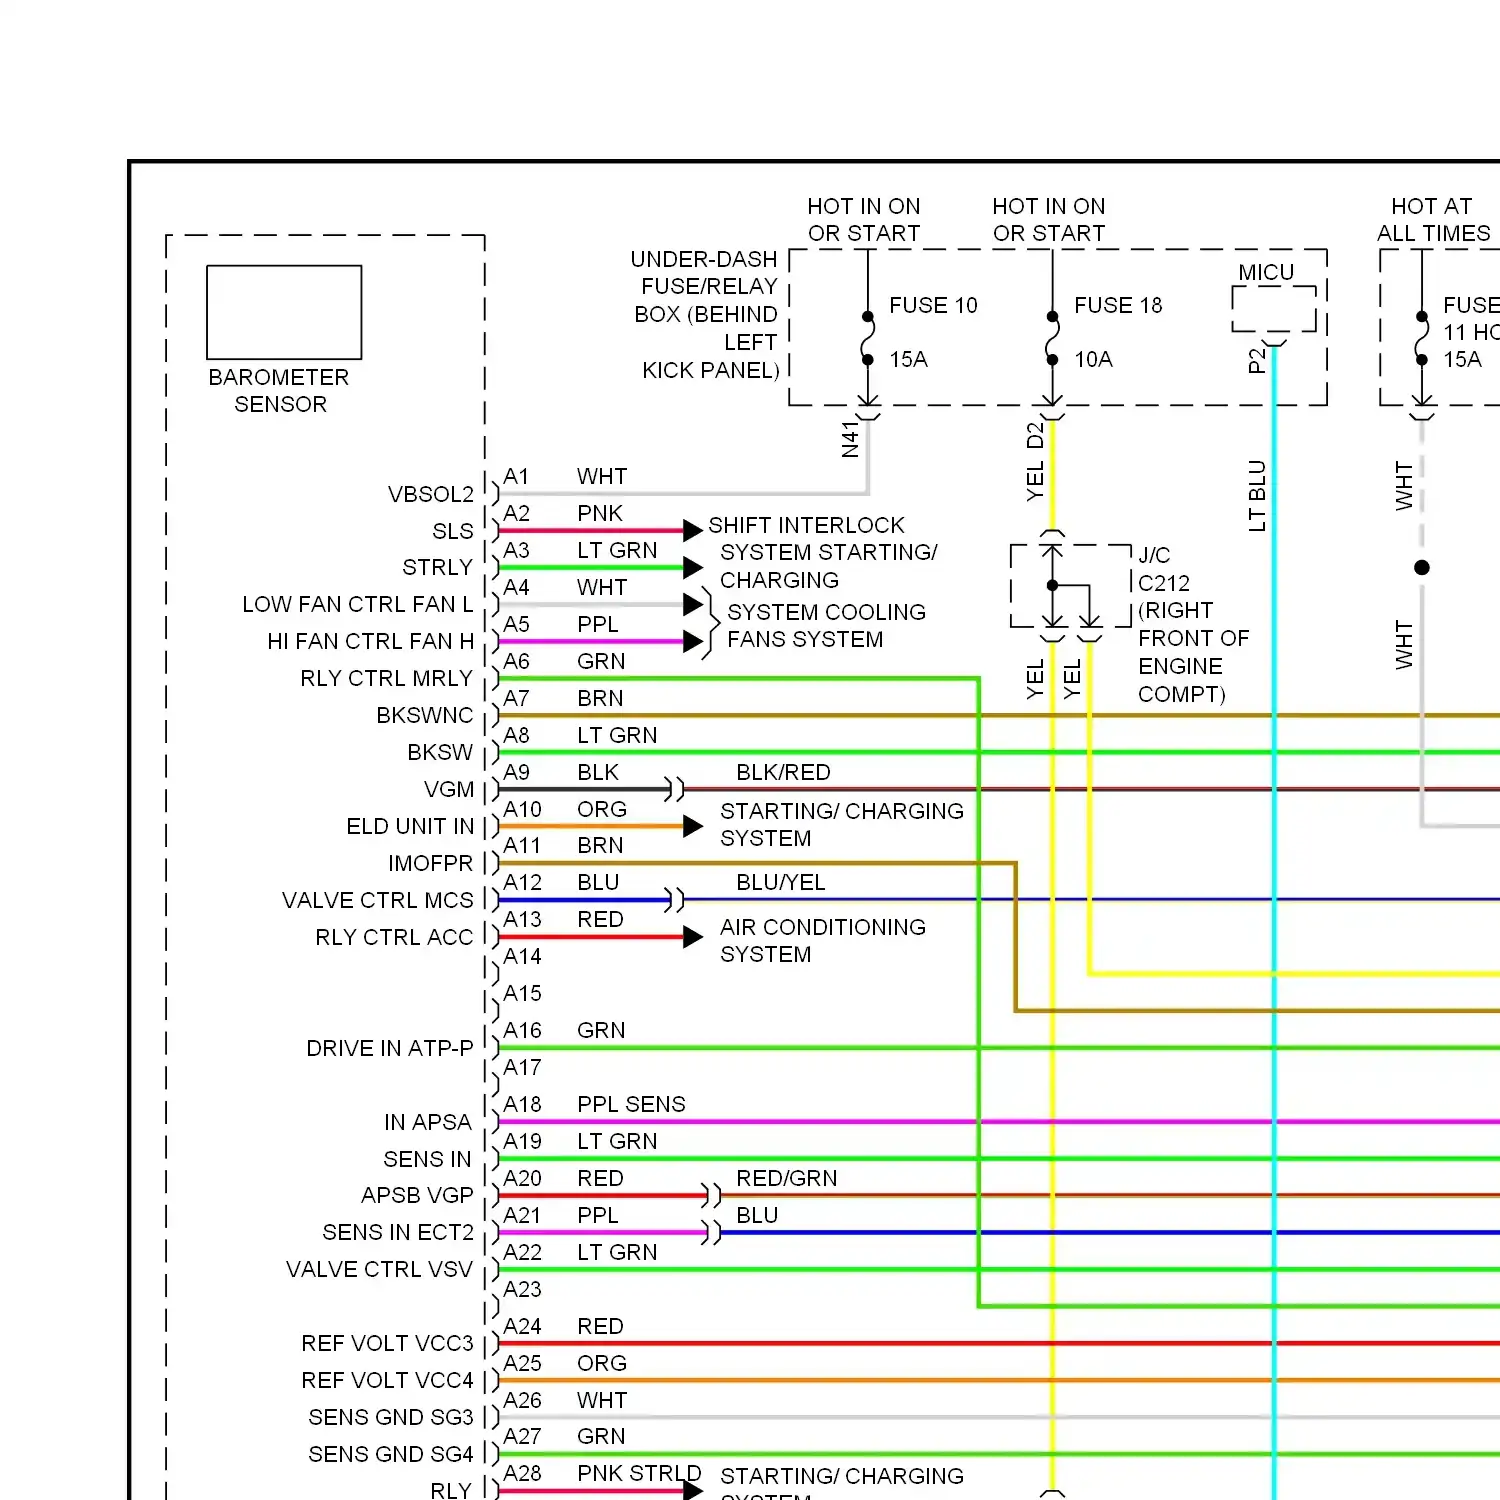Click the A21 PPL splice connector symbol
The image size is (1500, 1500).
pos(711,1233)
